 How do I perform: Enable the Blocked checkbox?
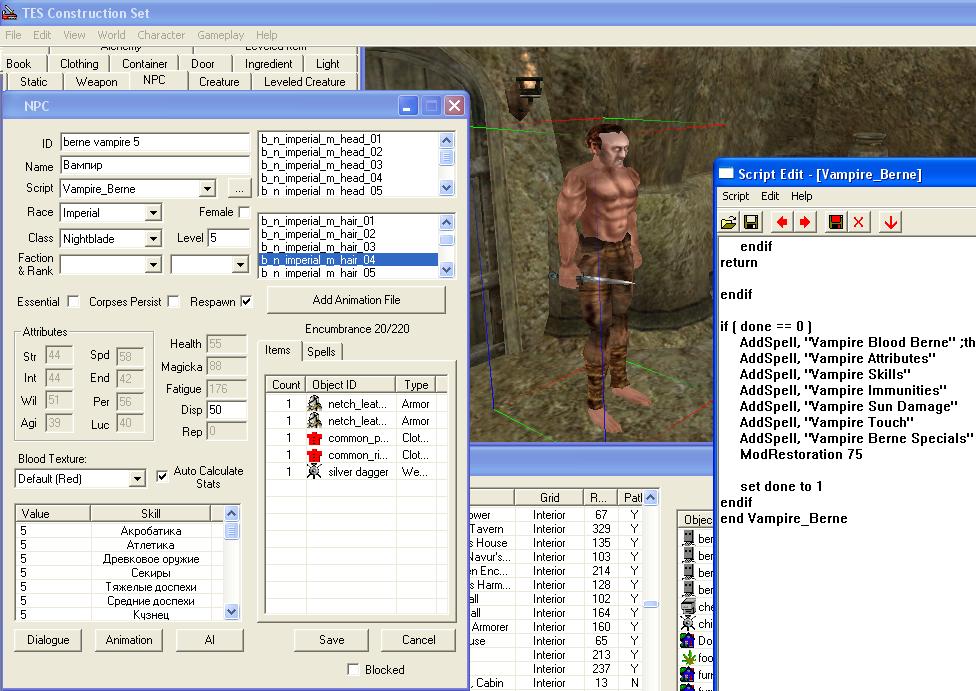click(353, 669)
